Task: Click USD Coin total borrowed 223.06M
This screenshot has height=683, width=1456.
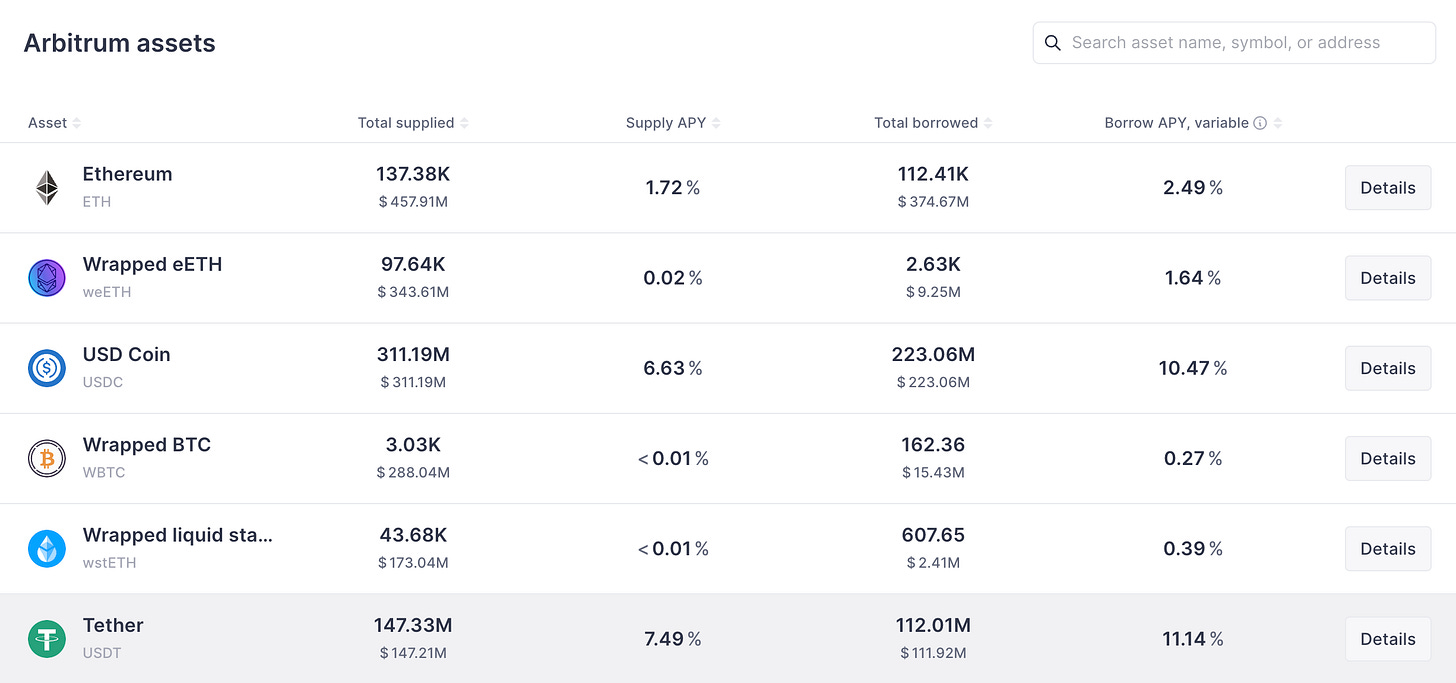Action: [933, 354]
